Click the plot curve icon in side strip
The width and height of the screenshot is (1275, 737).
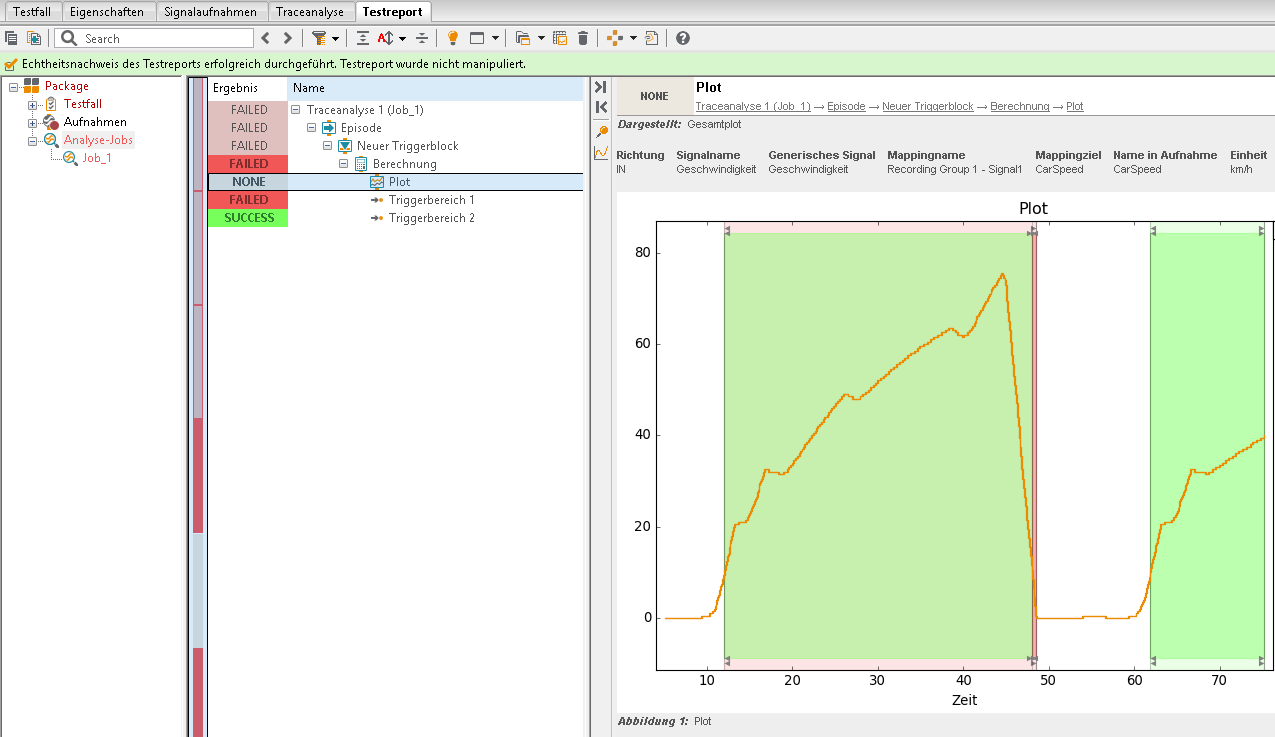click(x=601, y=153)
